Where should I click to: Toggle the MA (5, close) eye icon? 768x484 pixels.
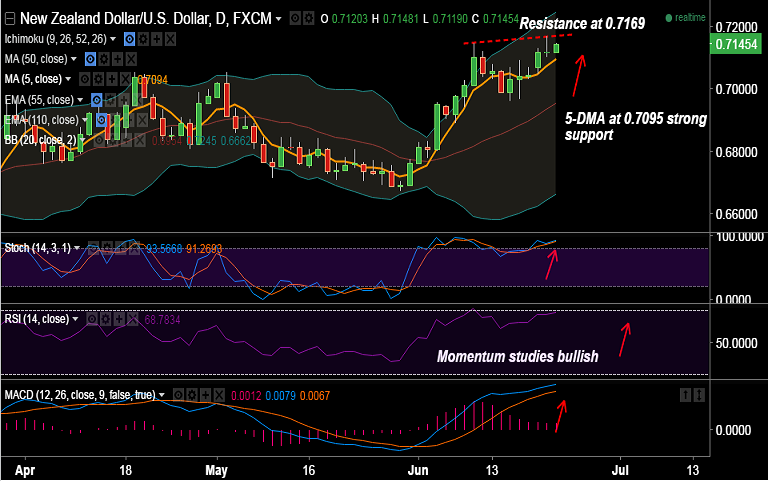click(85, 79)
